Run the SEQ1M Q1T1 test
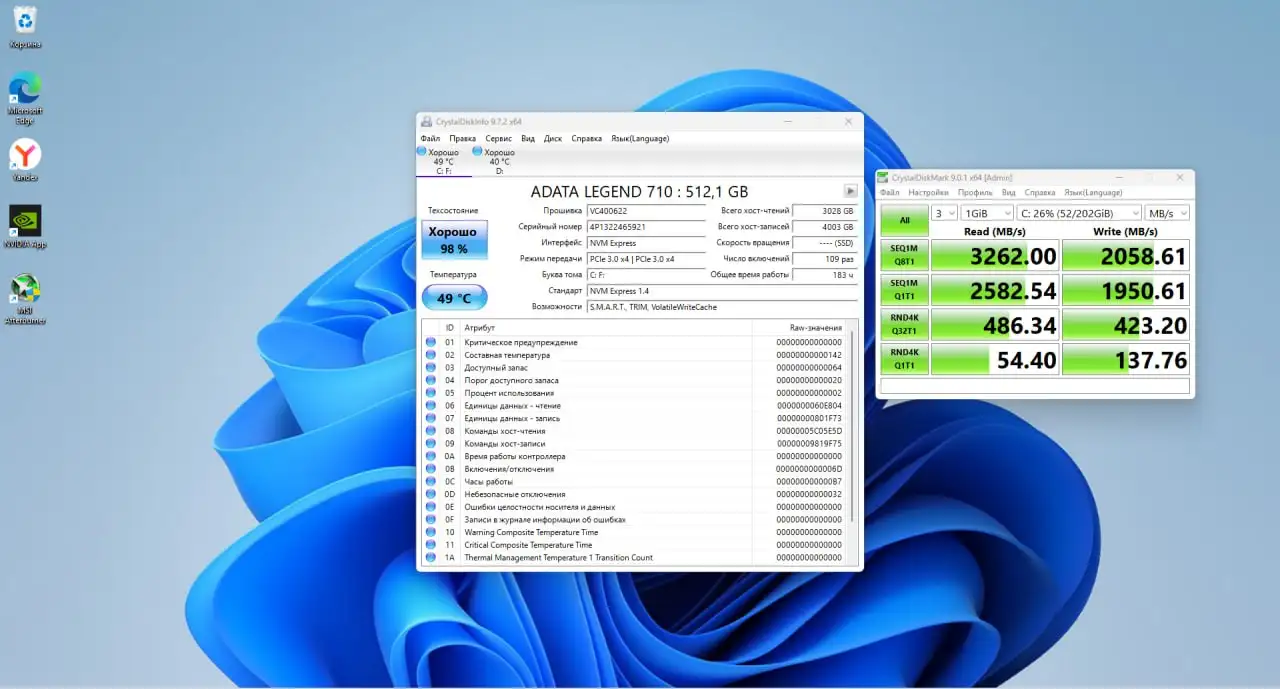The width and height of the screenshot is (1280, 689). tap(904, 291)
